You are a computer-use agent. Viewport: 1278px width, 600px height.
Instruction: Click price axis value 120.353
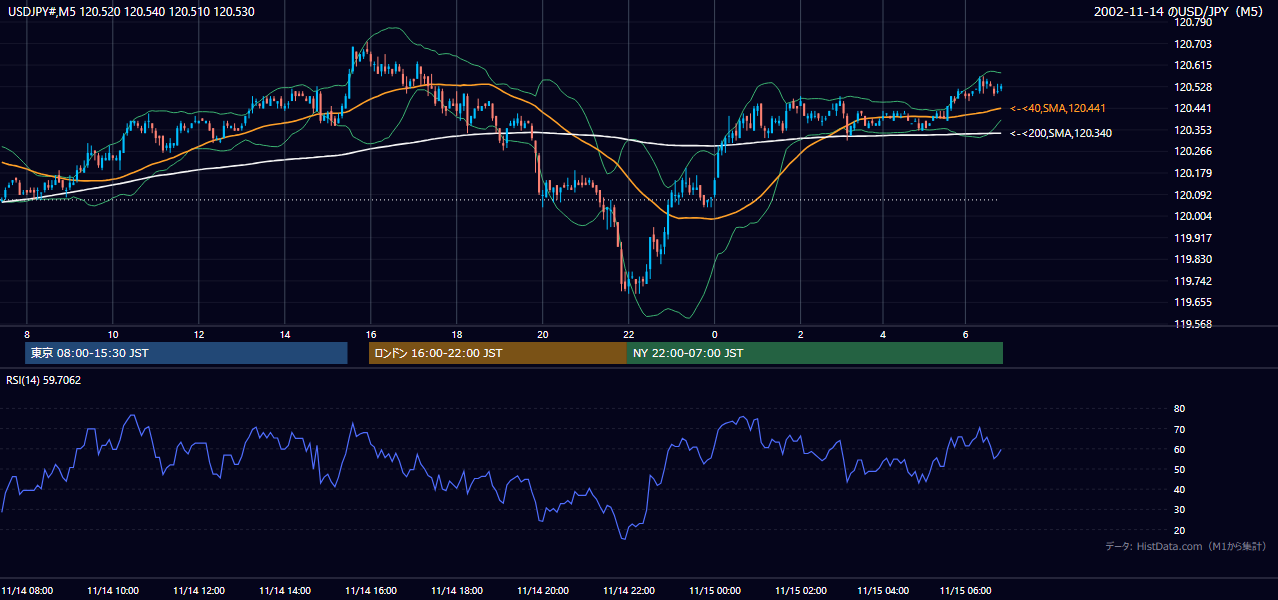(x=1193, y=130)
